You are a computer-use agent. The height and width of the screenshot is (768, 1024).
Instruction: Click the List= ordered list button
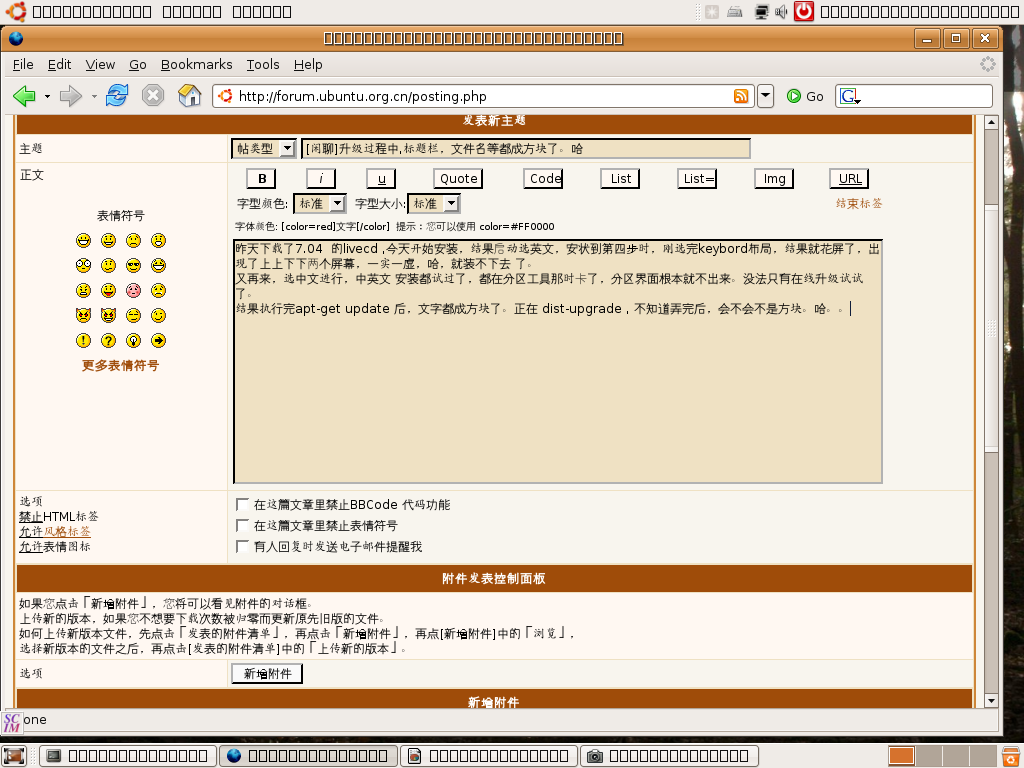(x=697, y=179)
